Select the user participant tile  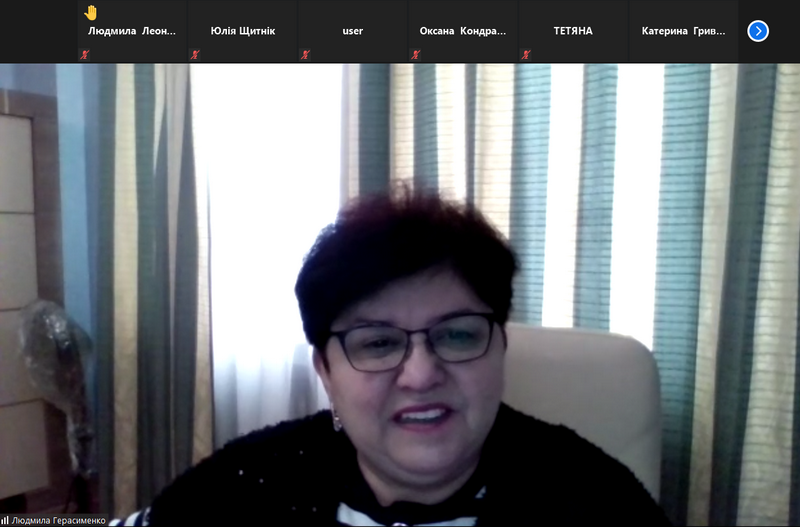[x=353, y=31]
